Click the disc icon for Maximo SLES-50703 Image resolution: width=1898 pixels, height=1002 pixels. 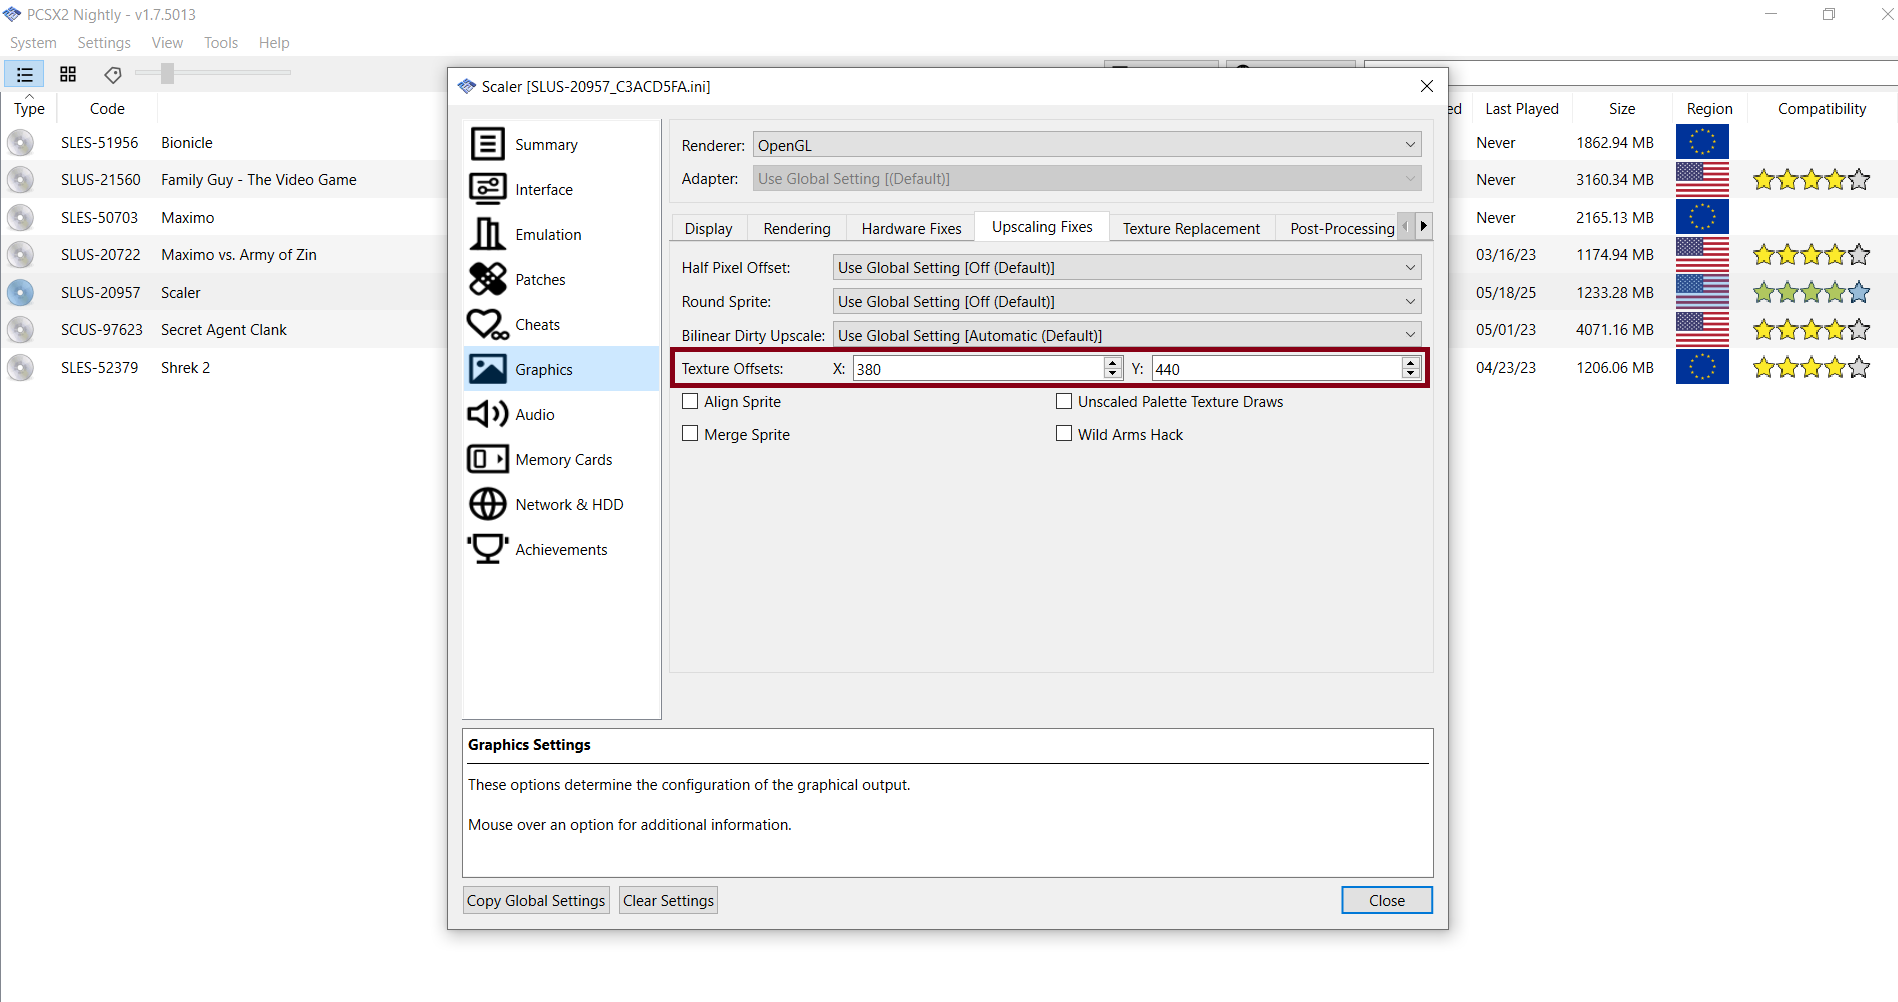pyautogui.click(x=20, y=218)
